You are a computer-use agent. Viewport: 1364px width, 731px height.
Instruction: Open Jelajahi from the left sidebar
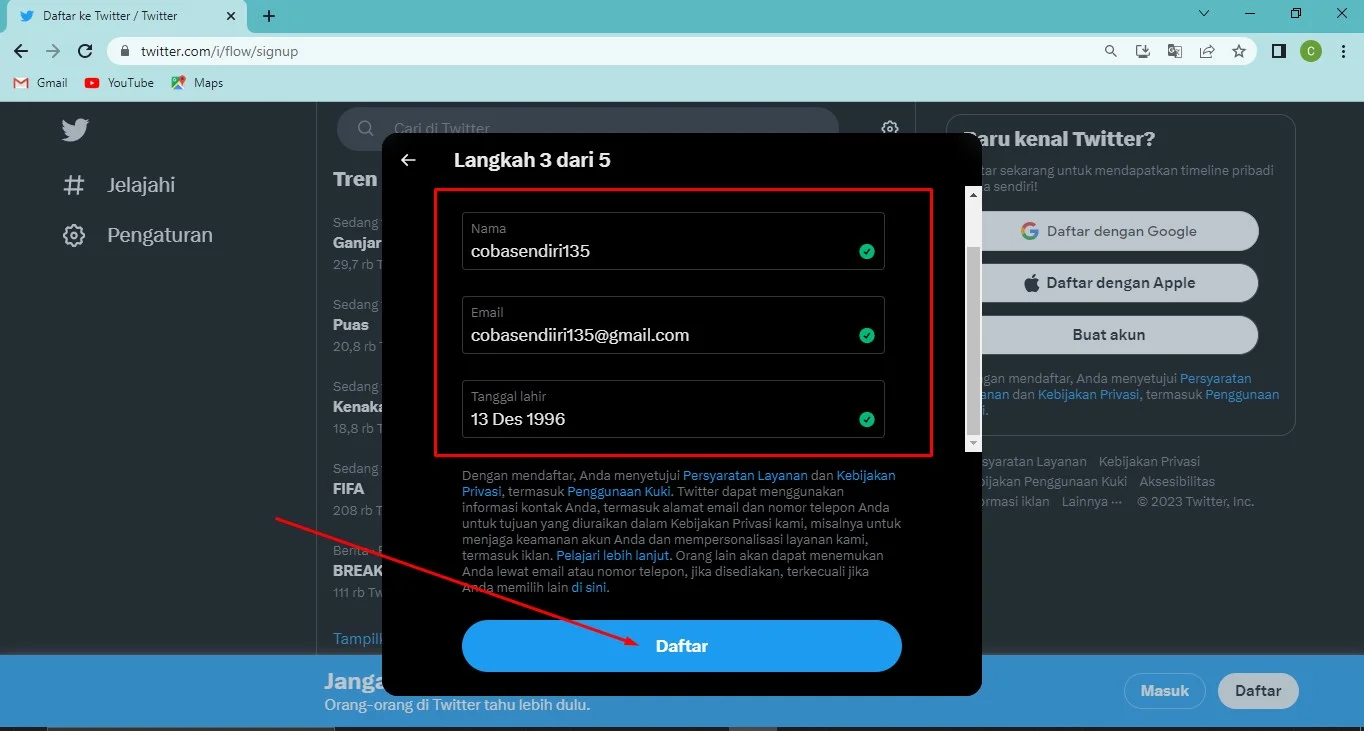122,185
